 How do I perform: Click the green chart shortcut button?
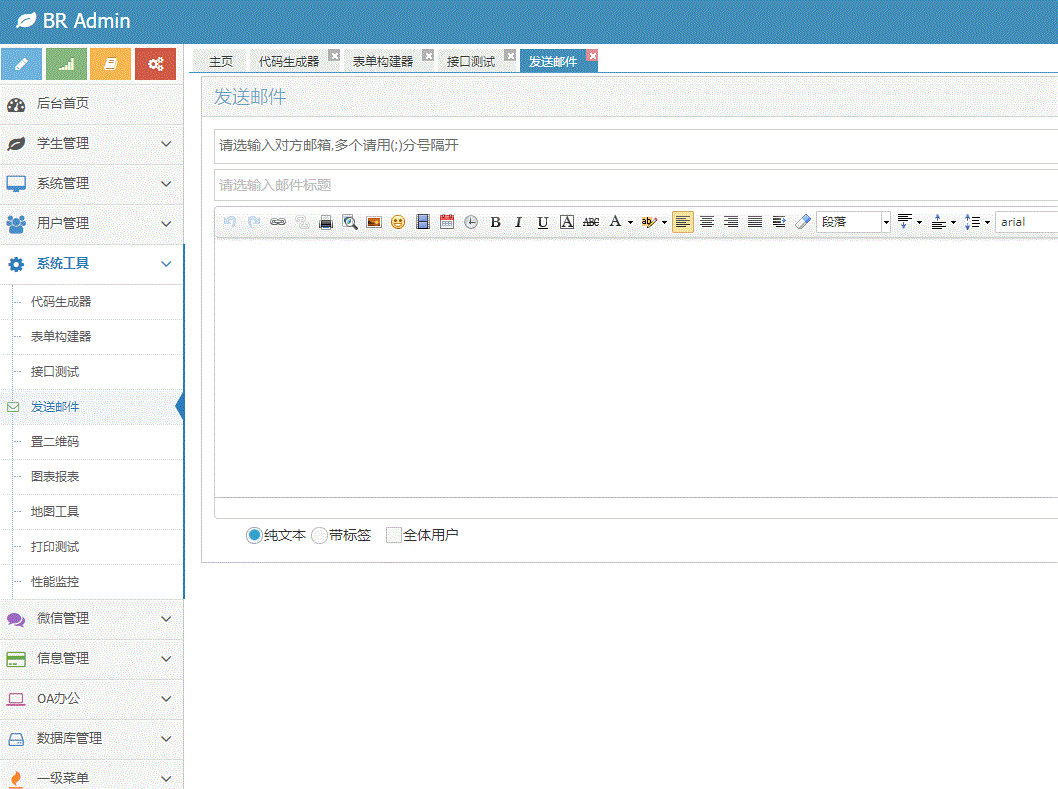point(66,64)
